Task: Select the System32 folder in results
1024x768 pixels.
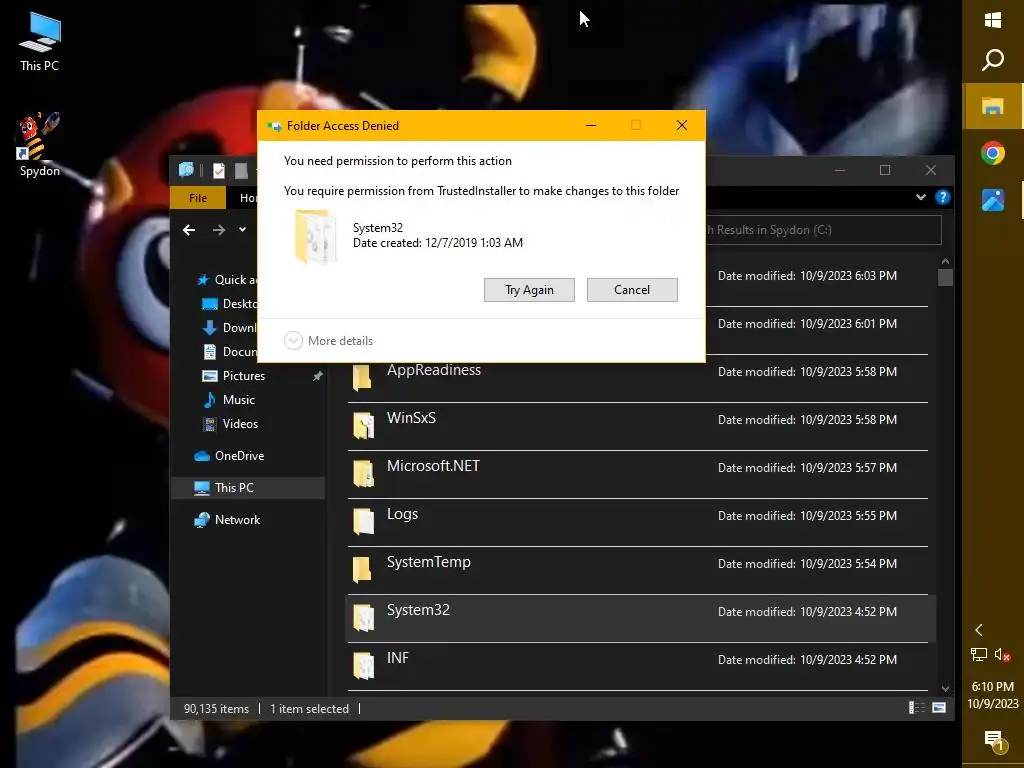Action: click(x=640, y=618)
